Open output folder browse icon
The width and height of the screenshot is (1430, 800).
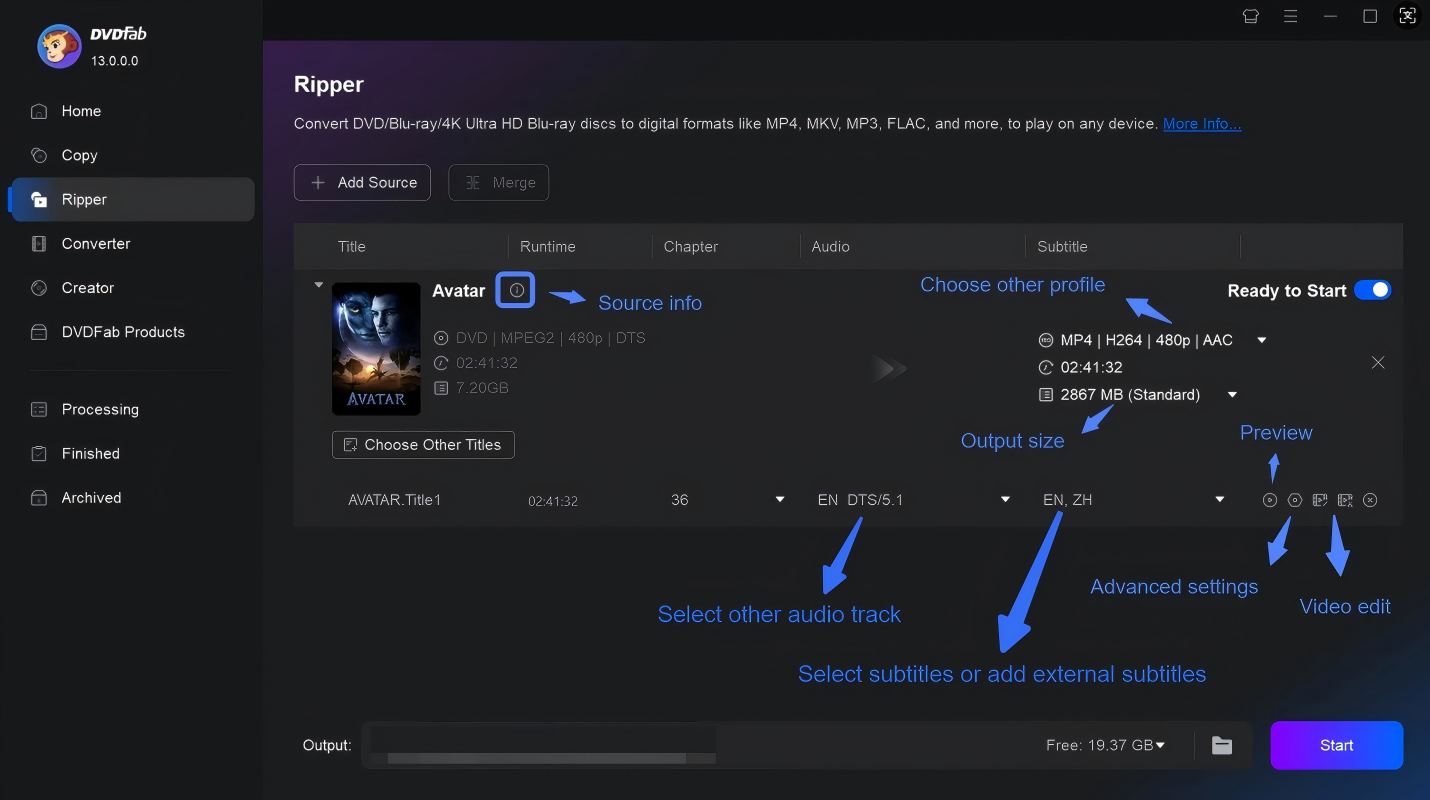click(1221, 745)
